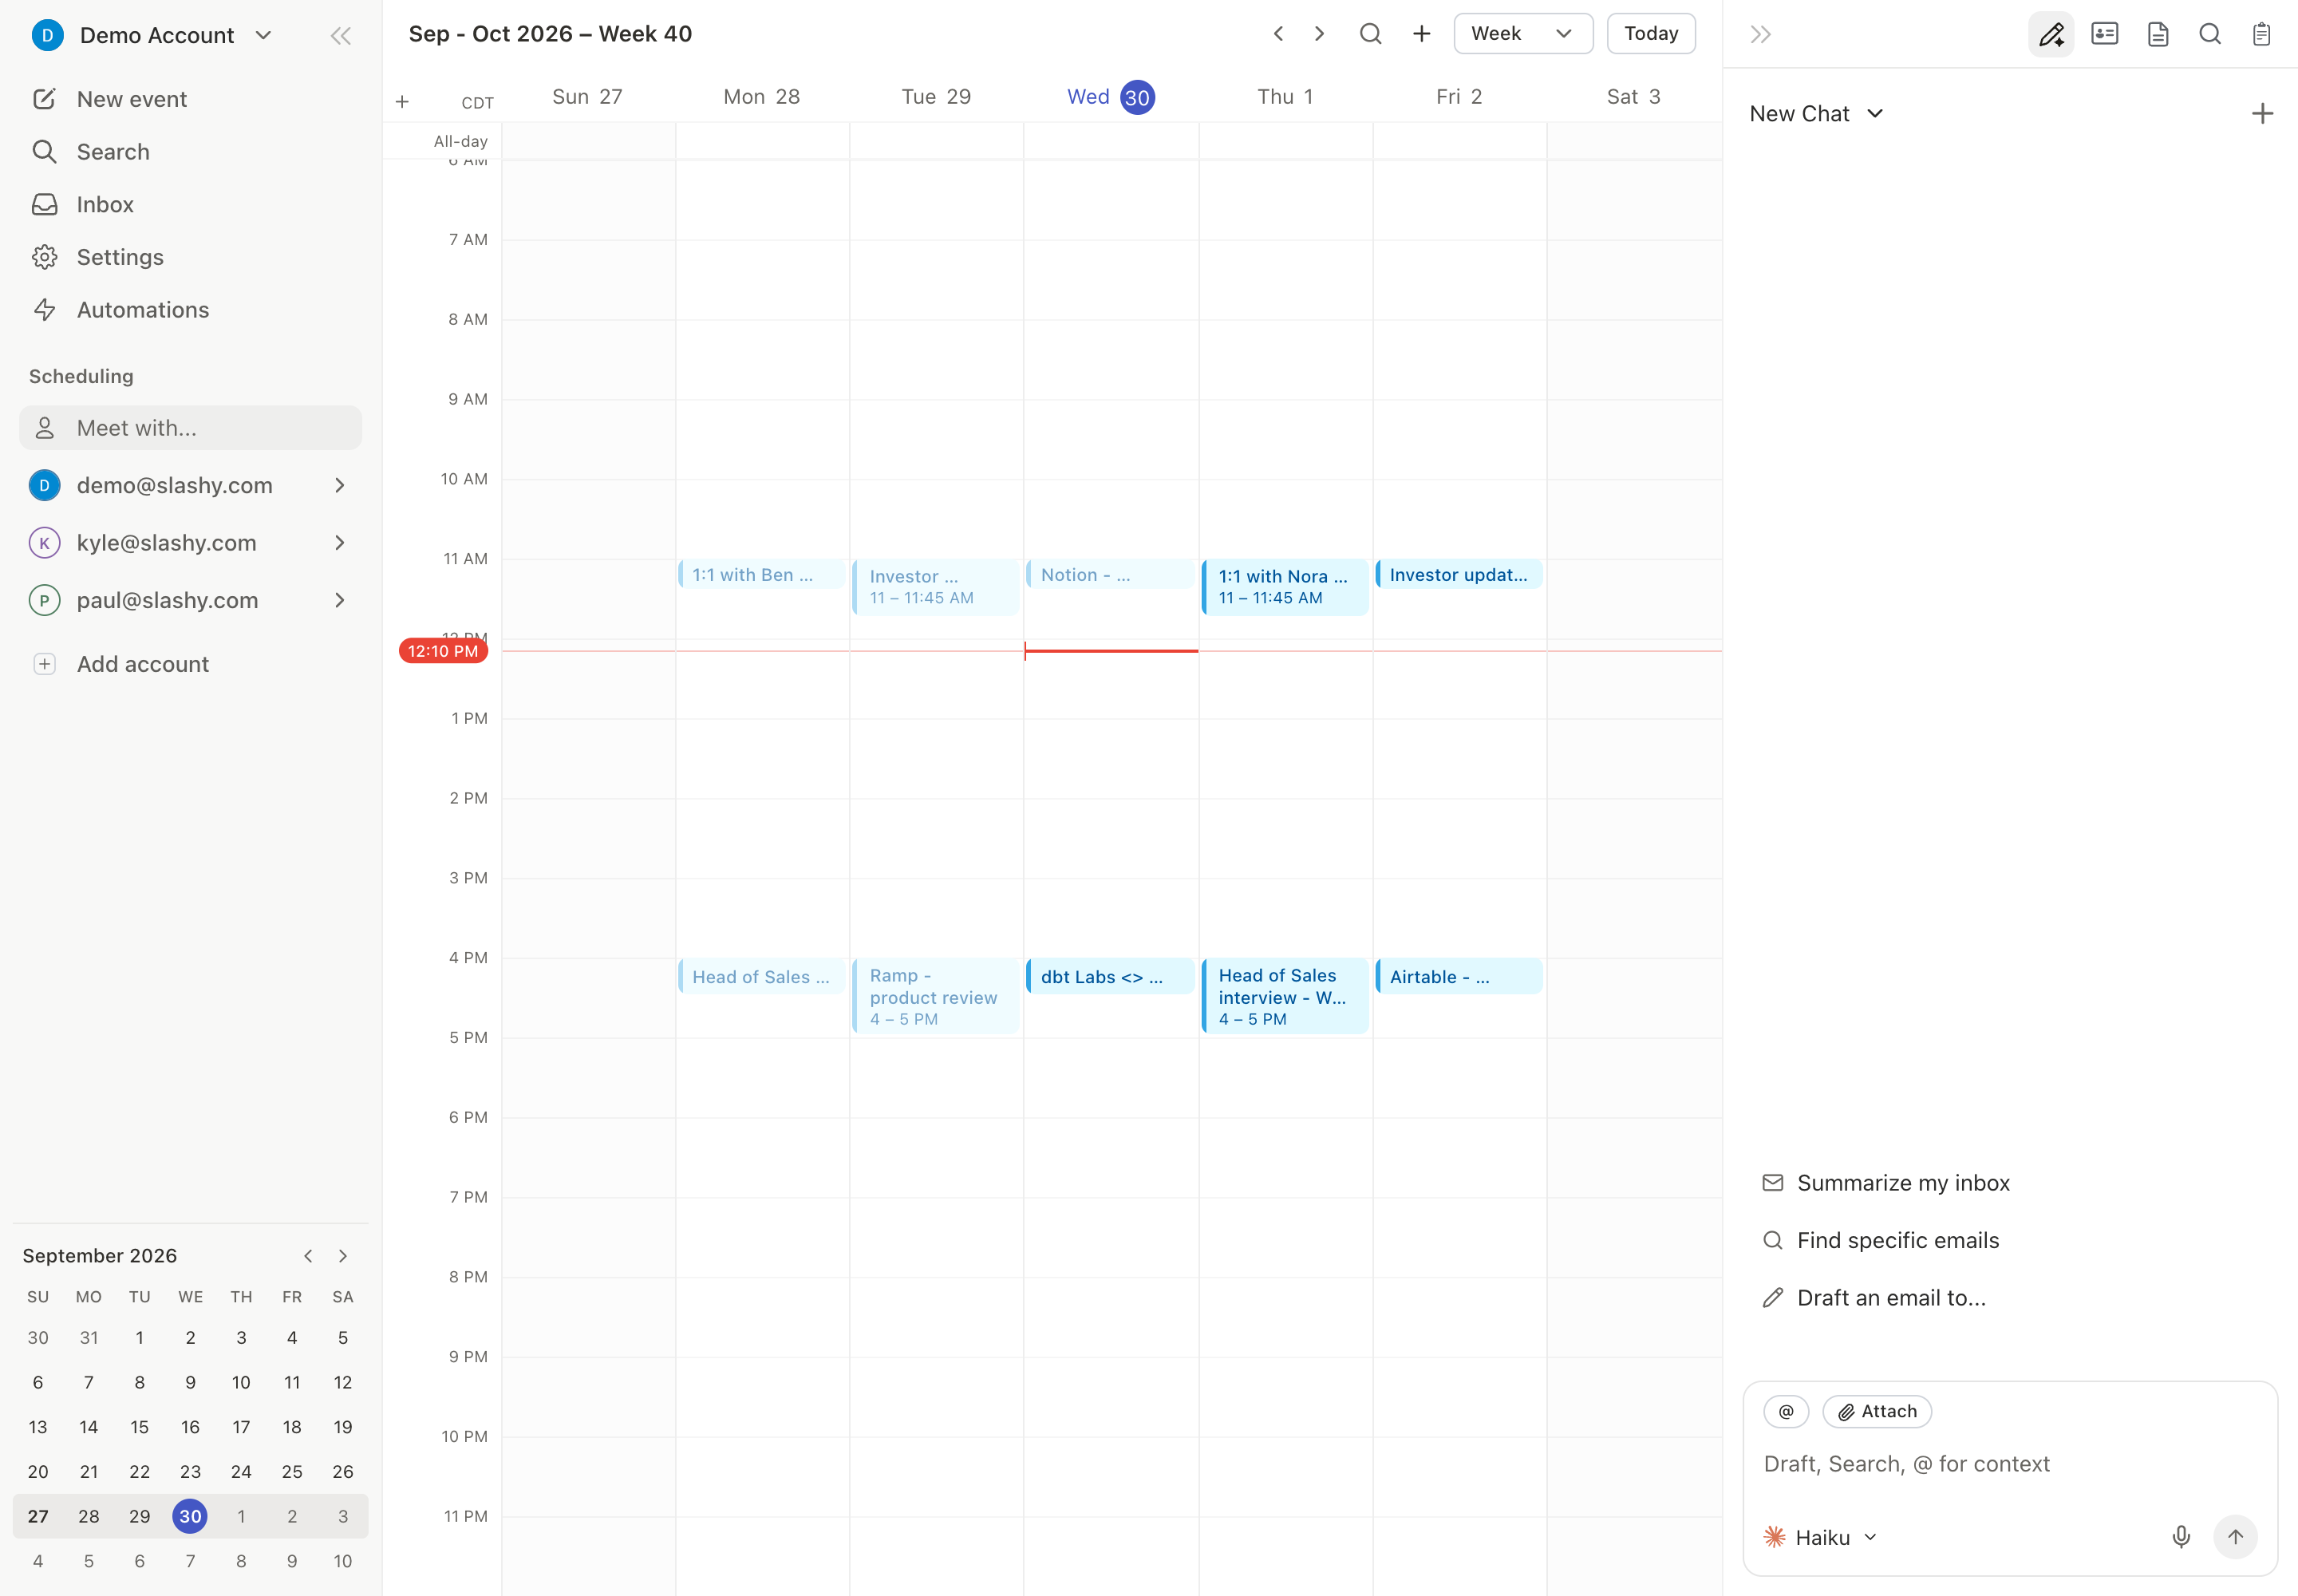Open the document icon in chat toolbar
Image resolution: width=2298 pixels, height=1596 pixels.
2158,35
